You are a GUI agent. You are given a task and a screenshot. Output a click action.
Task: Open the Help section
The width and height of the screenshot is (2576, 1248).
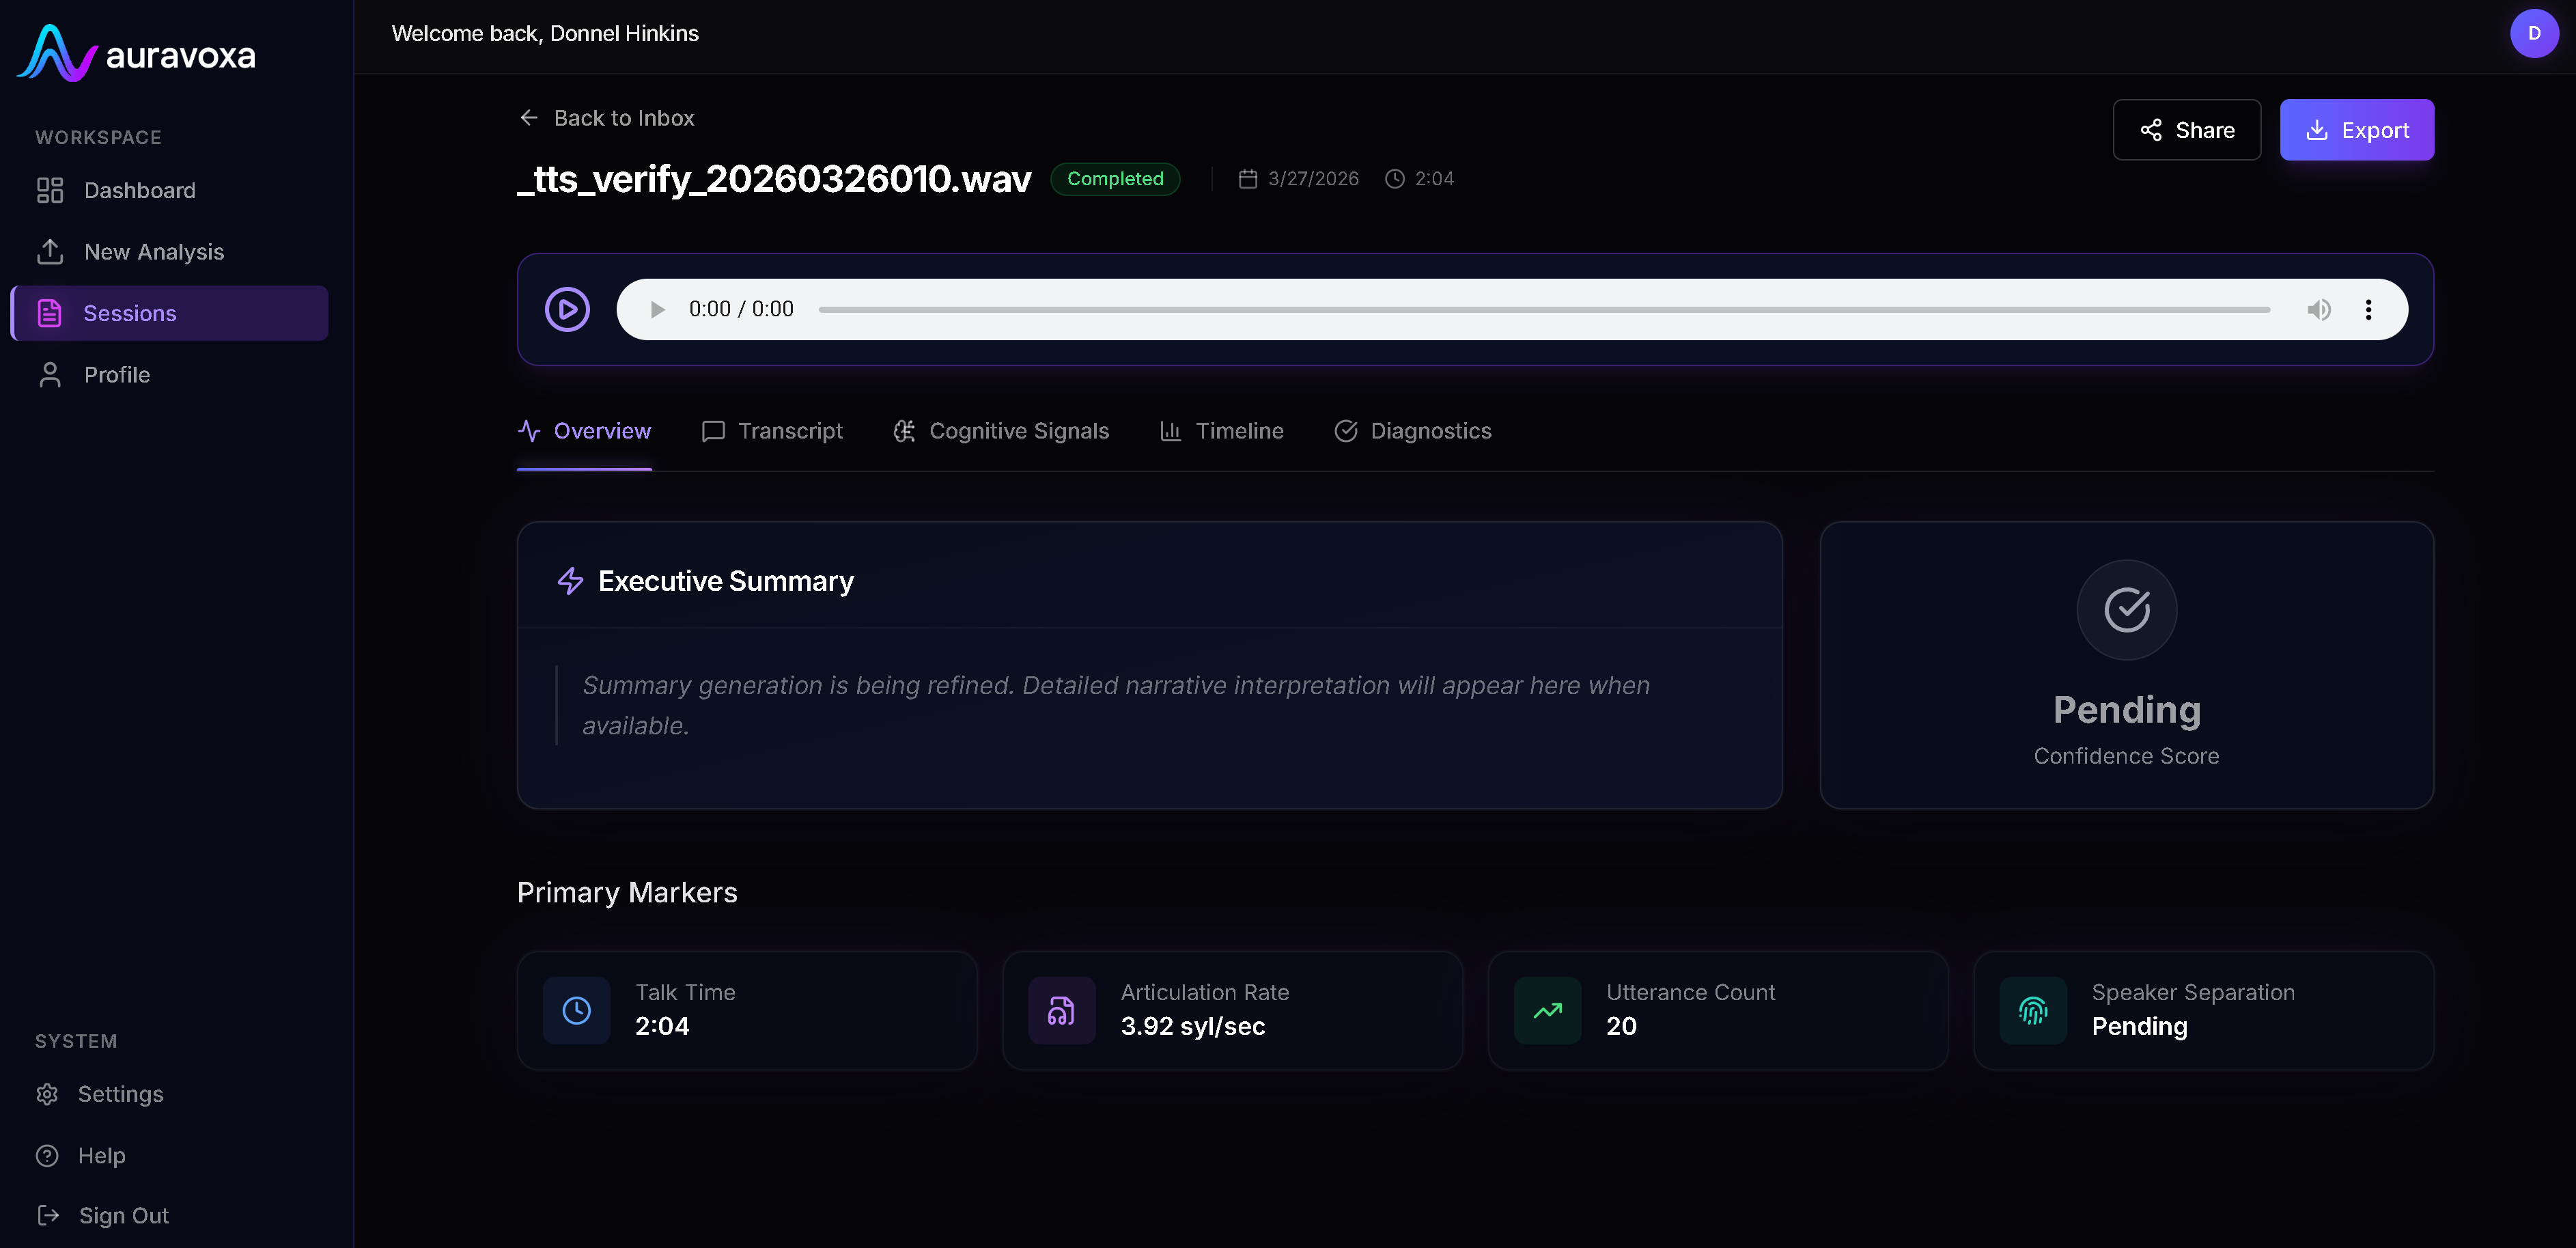101,1155
